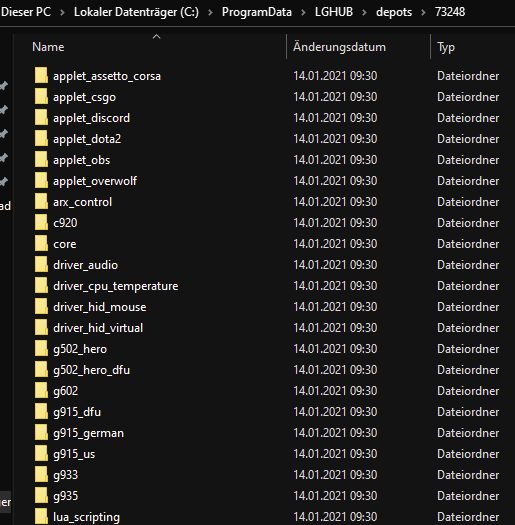Select the g915_german folder icon

[x=41, y=433]
